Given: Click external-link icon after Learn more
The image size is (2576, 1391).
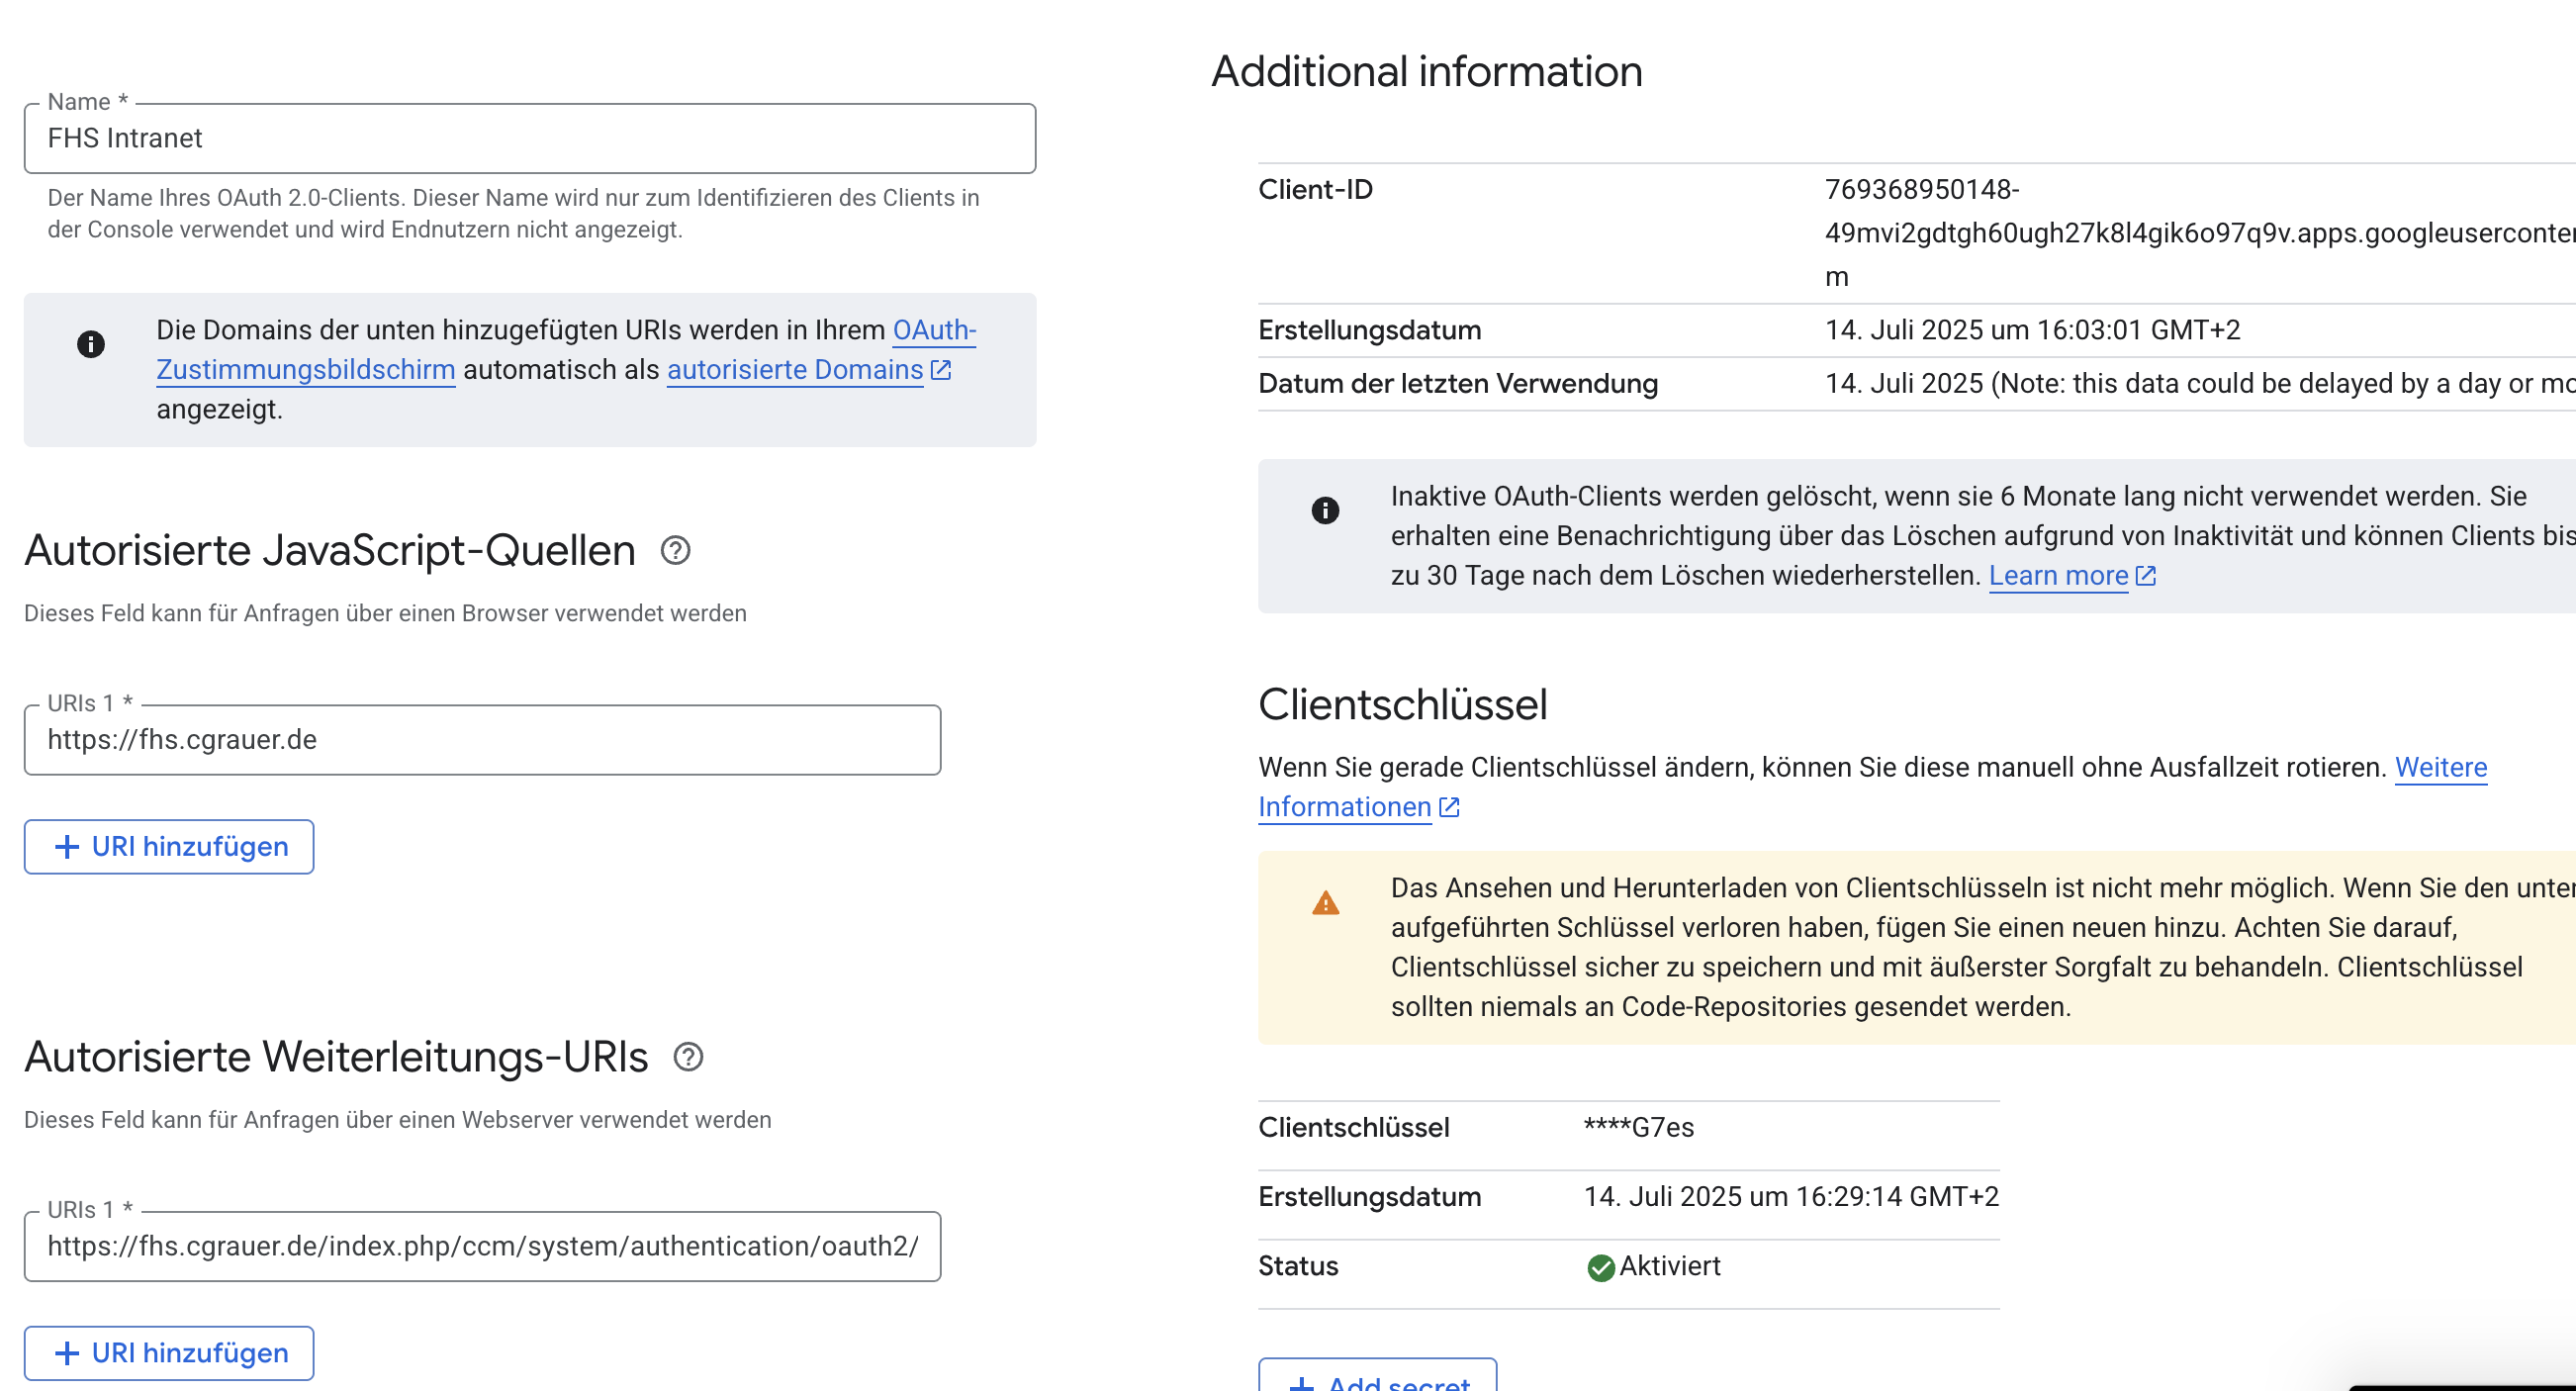Looking at the screenshot, I should click(x=2146, y=576).
